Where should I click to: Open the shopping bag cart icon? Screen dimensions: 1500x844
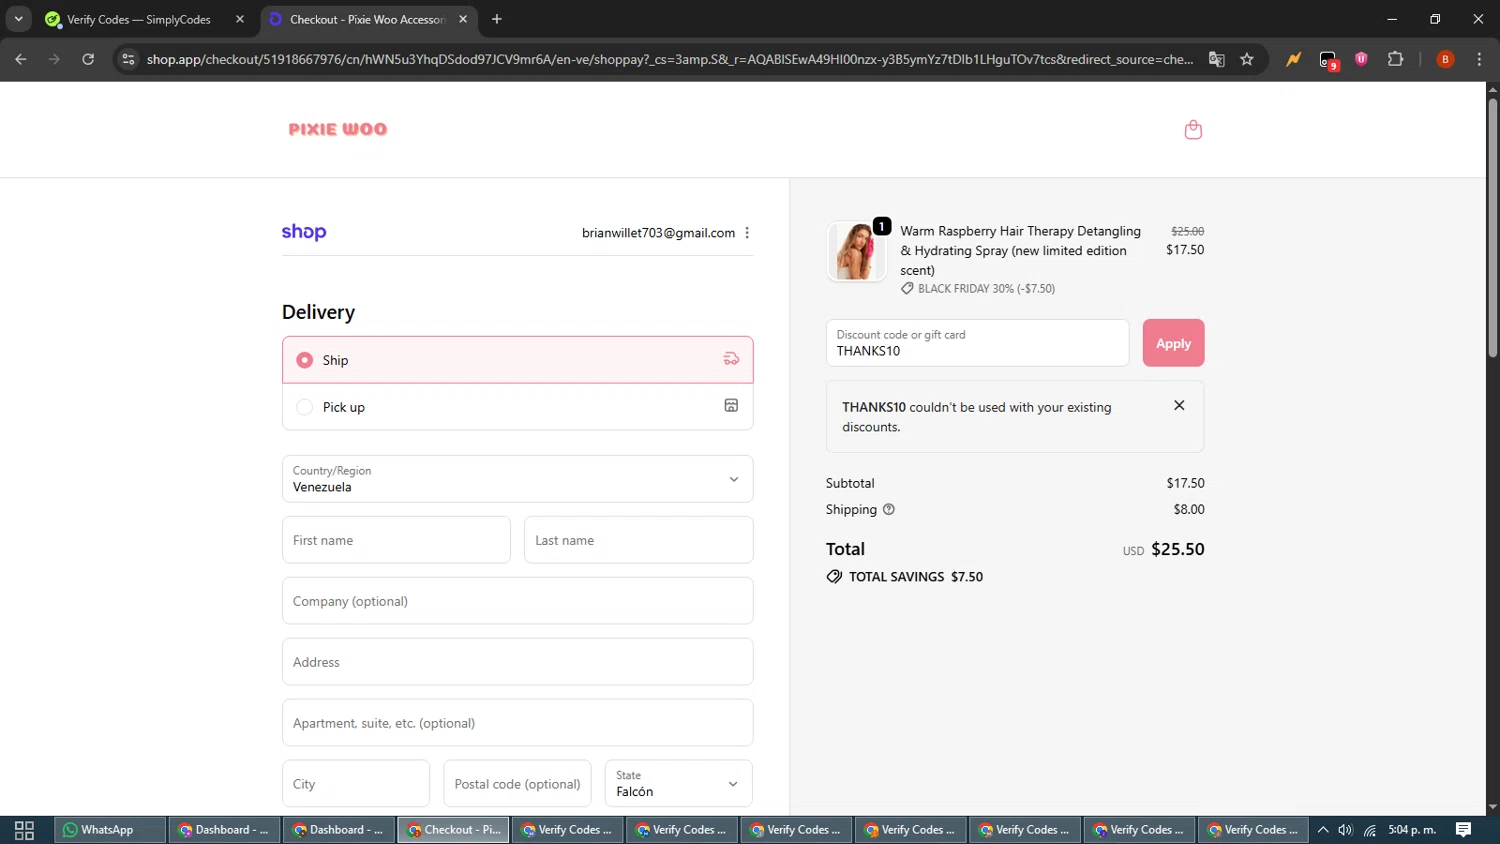click(1193, 130)
